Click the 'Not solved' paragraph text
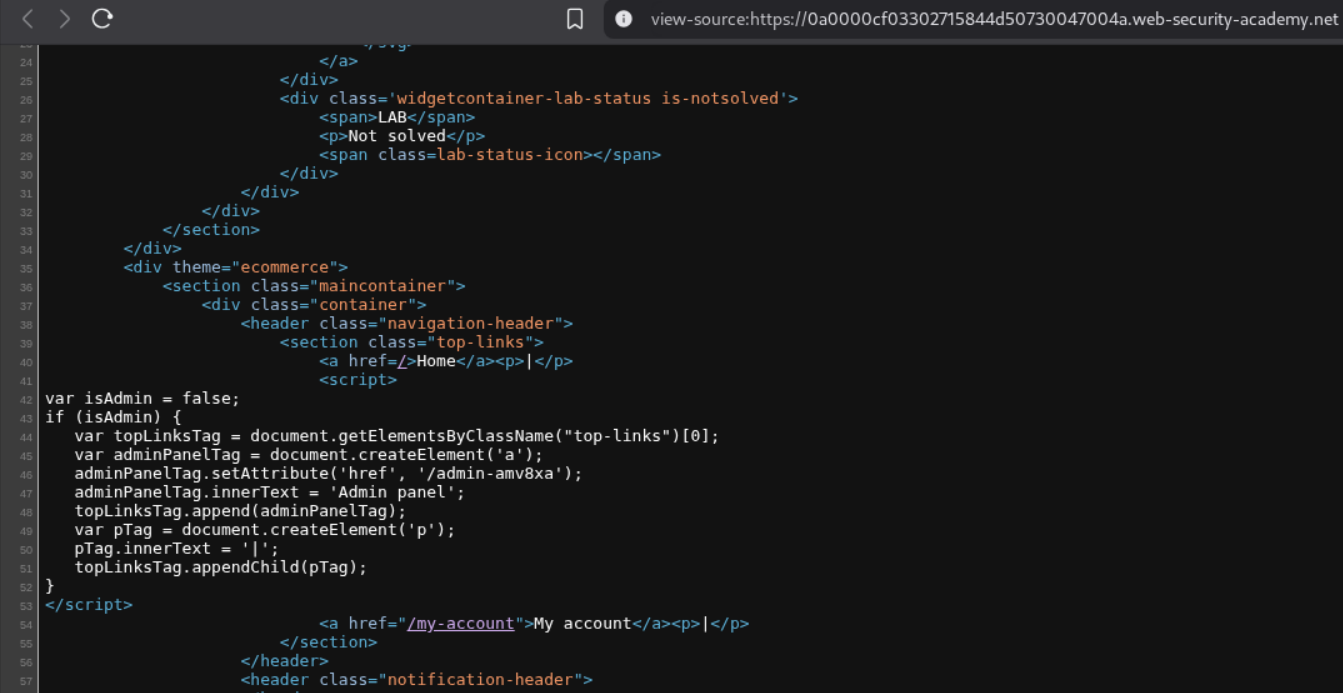1343x693 pixels. pyautogui.click(x=396, y=136)
